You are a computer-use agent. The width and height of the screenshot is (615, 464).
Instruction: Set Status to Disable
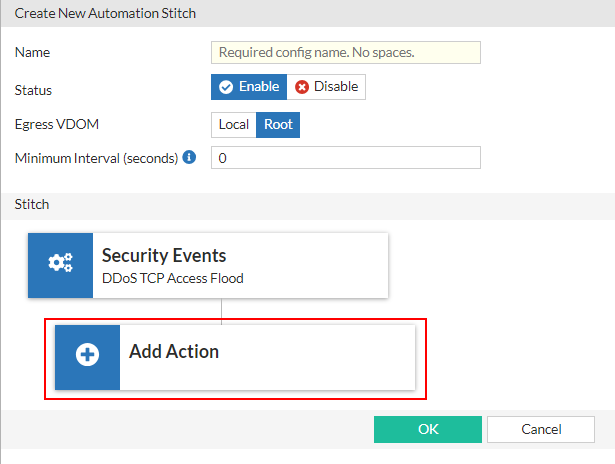[x=327, y=87]
